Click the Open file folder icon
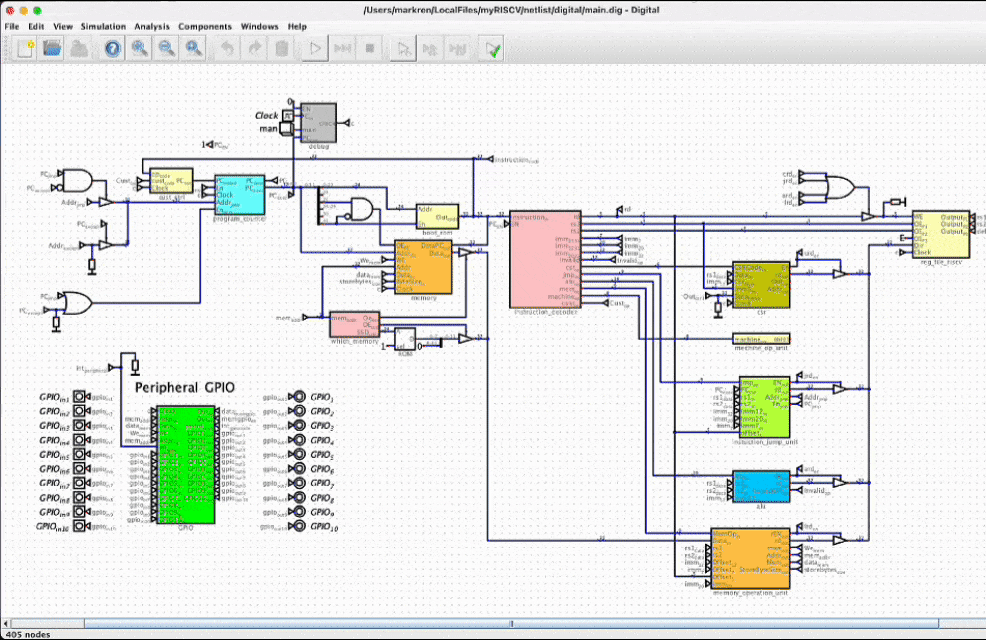Image resolution: width=986 pixels, height=640 pixels. (52, 47)
